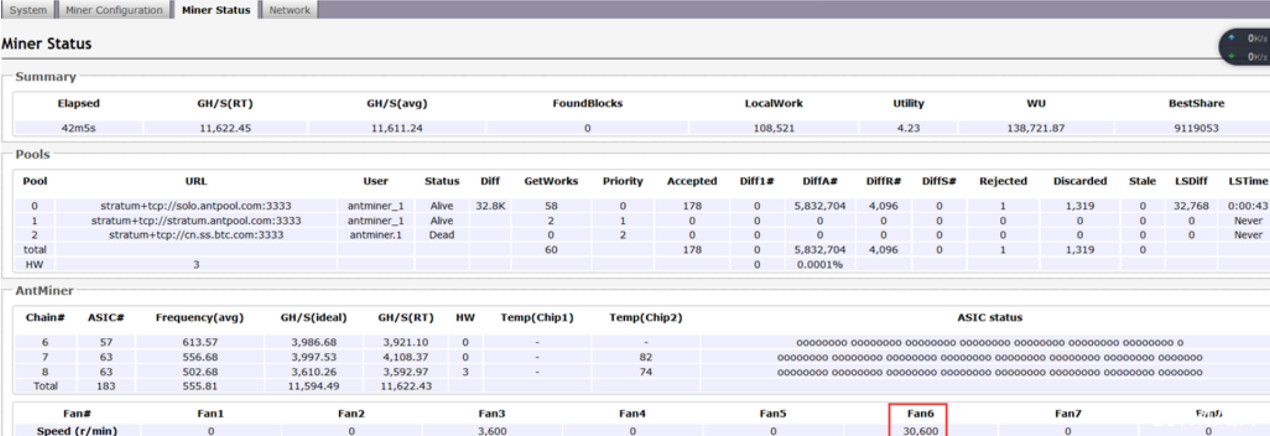This screenshot has width=1270, height=436.
Task: Click the Temp(Chip2) value 82
Action: (x=645, y=357)
